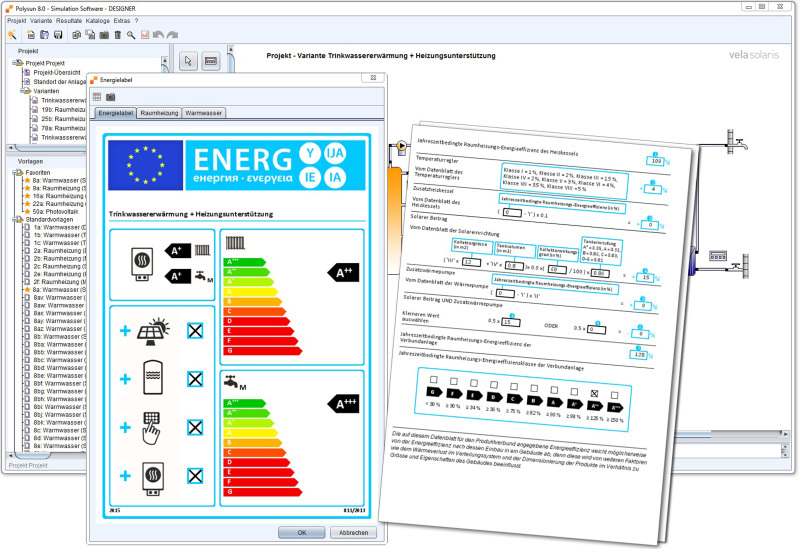Viewport: 800px width, 549px height.
Task: Open the table view icon in Energielabel dialog
Action: [x=97, y=96]
